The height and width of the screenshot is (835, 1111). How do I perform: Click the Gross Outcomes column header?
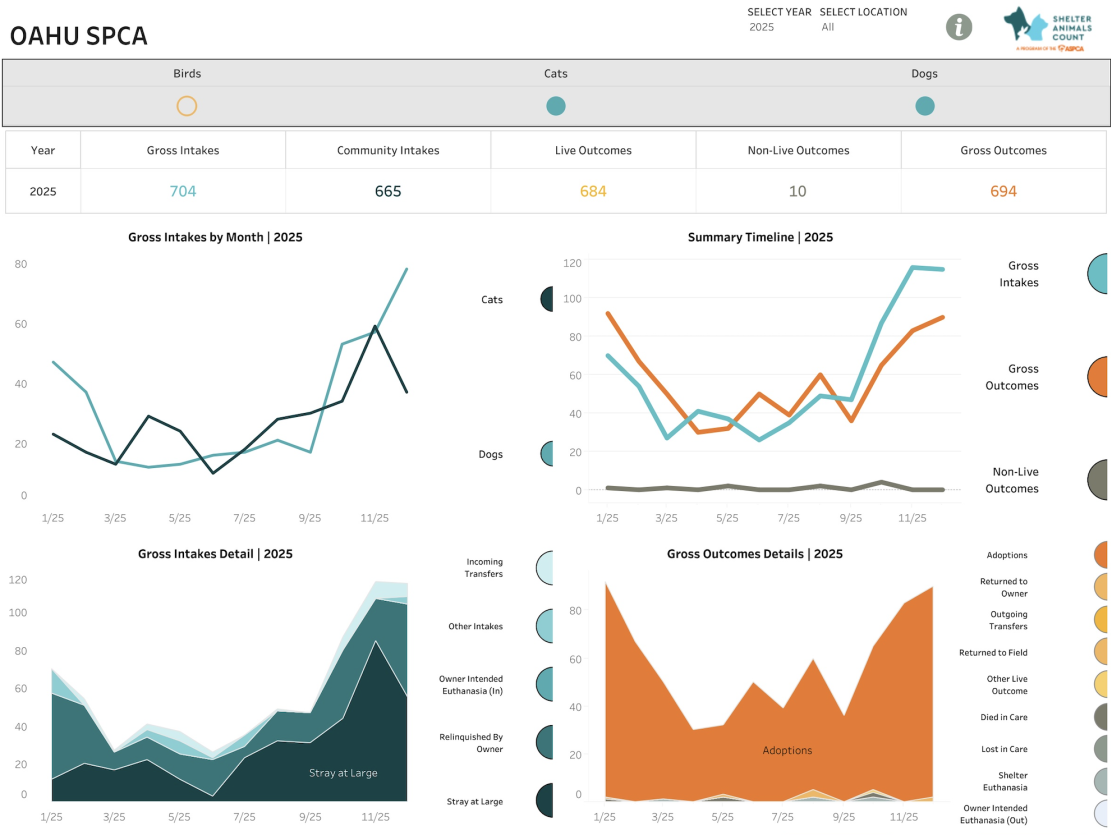pyautogui.click(x=1003, y=150)
